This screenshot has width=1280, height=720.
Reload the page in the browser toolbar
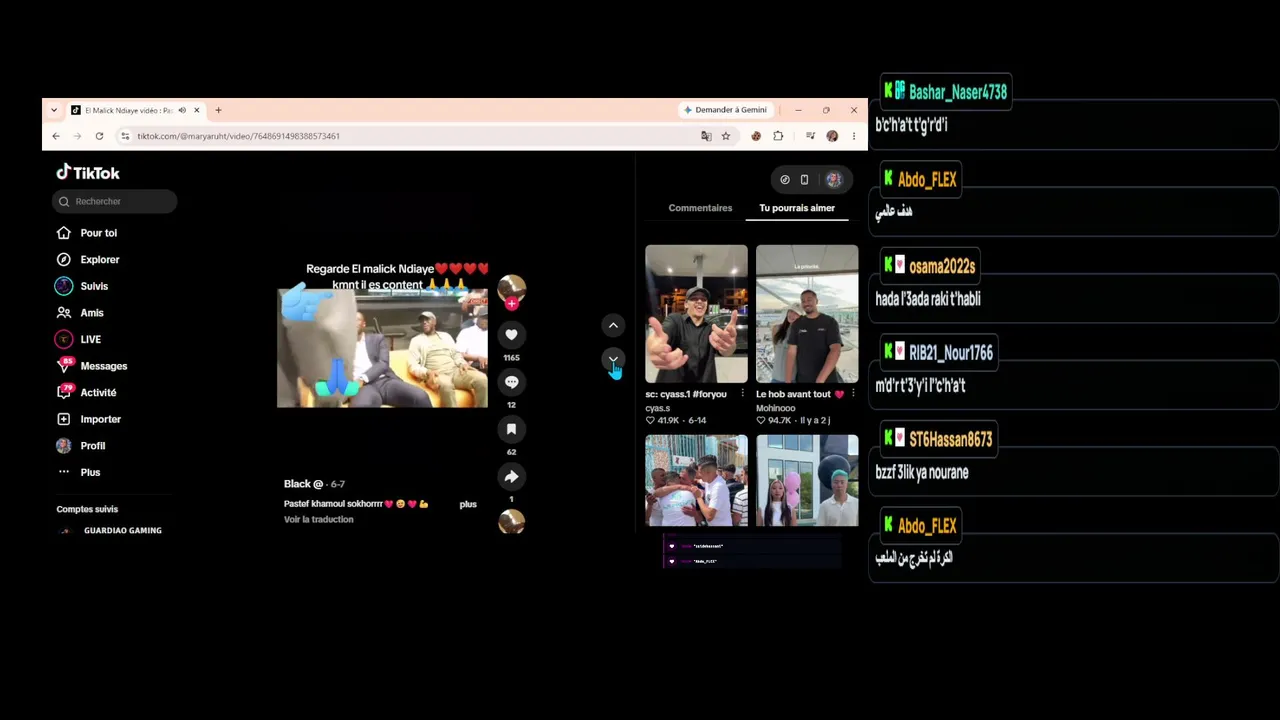pyautogui.click(x=99, y=136)
